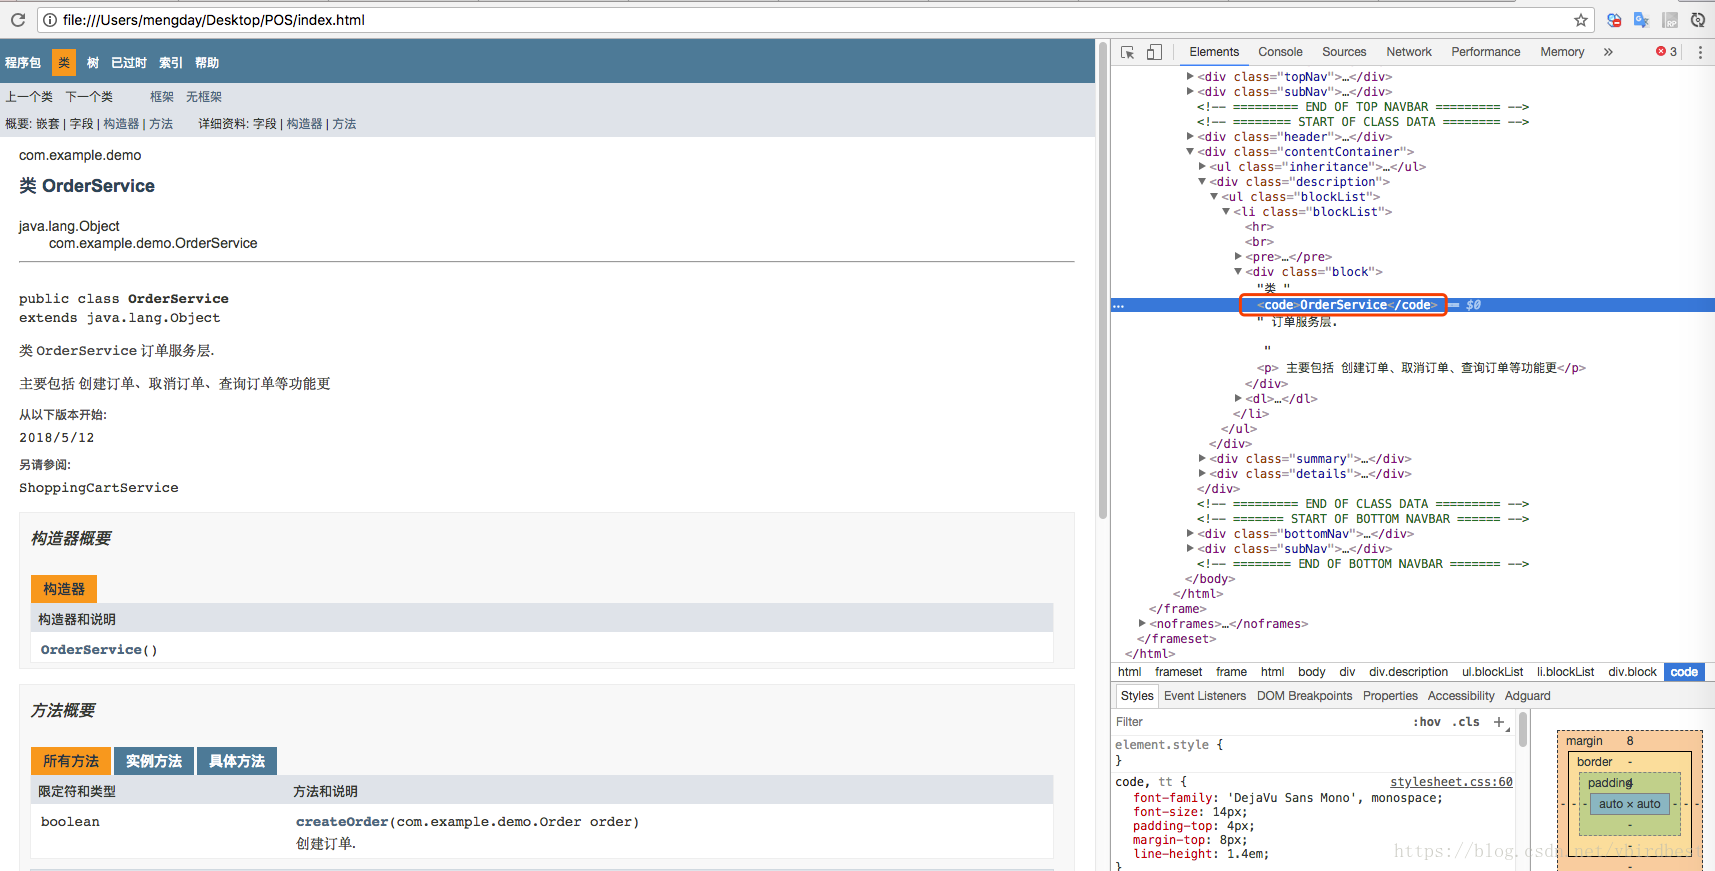Click the plus icon to add style rule

click(1498, 722)
